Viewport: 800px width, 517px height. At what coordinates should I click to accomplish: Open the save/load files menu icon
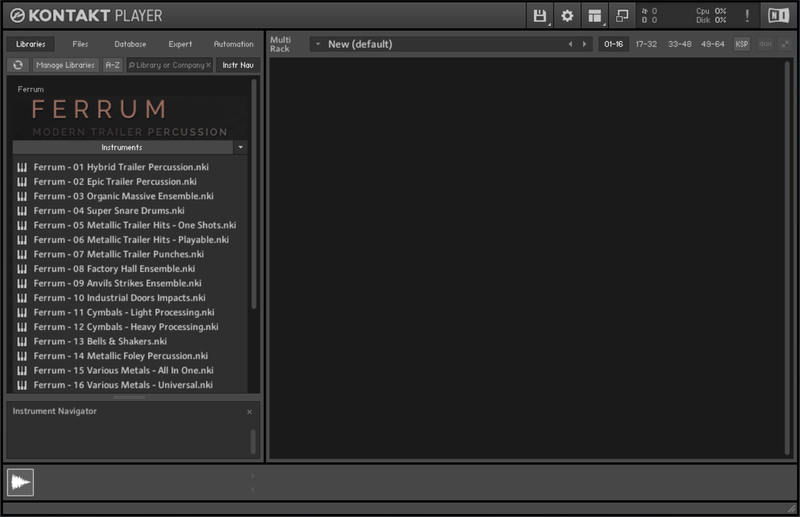pos(541,16)
